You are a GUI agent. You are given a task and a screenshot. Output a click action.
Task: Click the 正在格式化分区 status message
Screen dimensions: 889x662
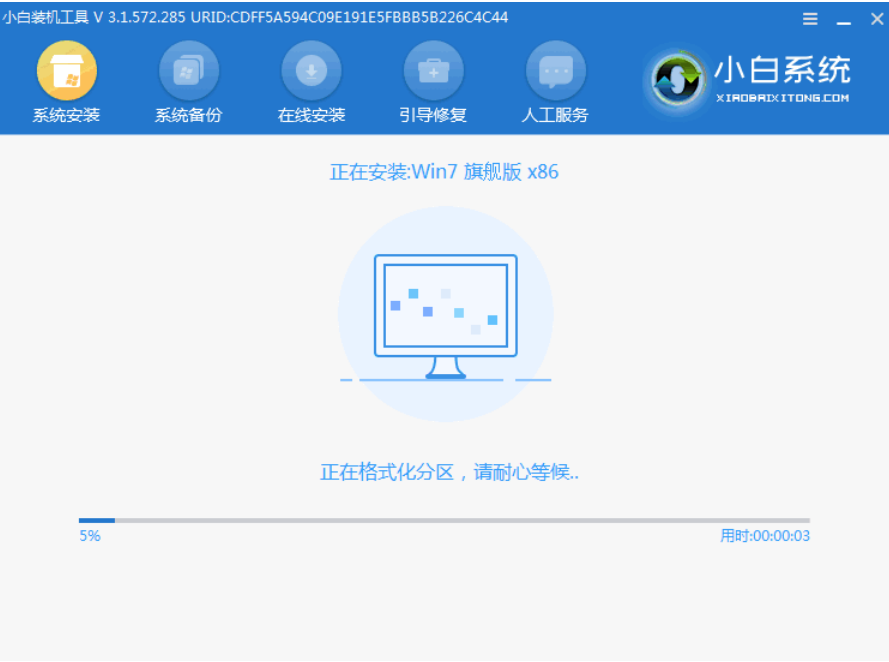coord(449,472)
